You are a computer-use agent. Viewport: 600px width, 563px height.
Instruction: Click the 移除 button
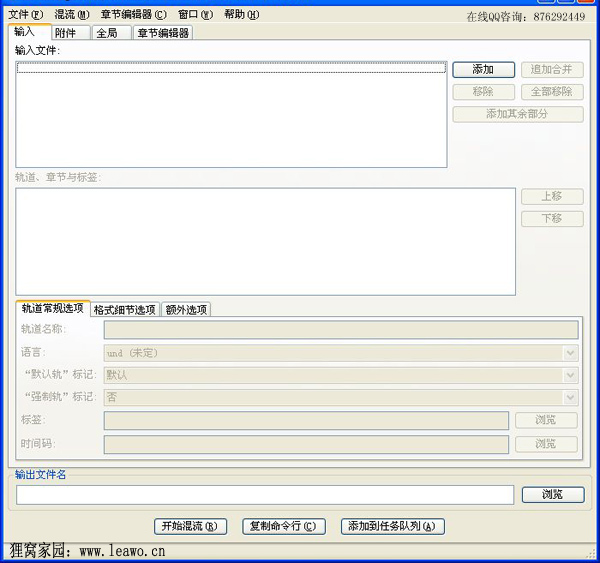[483, 92]
